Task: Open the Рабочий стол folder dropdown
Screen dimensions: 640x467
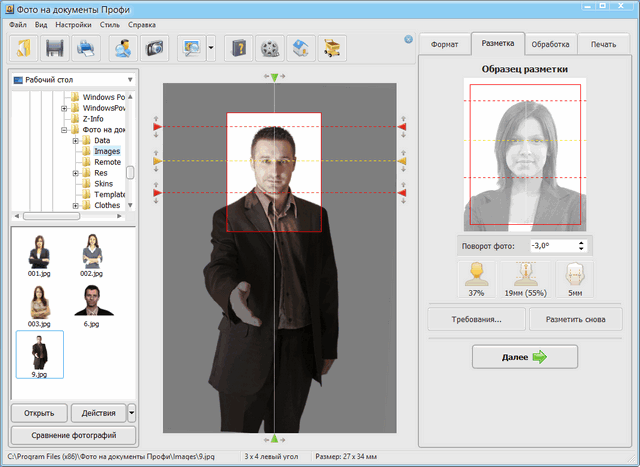Action: 130,79
